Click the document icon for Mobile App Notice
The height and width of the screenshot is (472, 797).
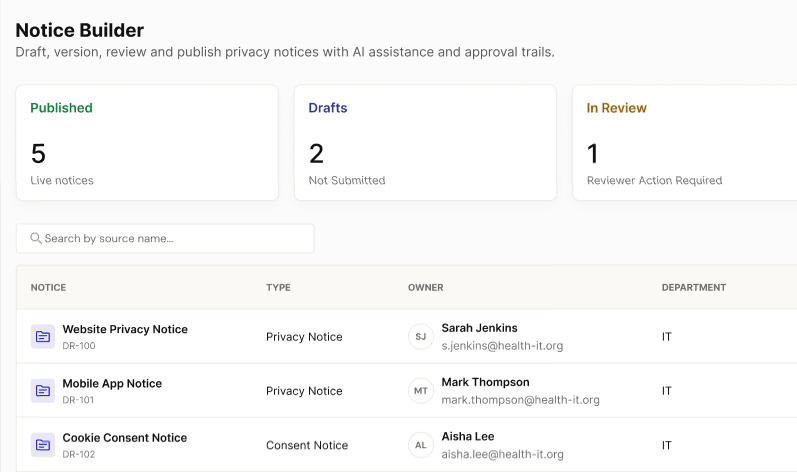coord(43,391)
